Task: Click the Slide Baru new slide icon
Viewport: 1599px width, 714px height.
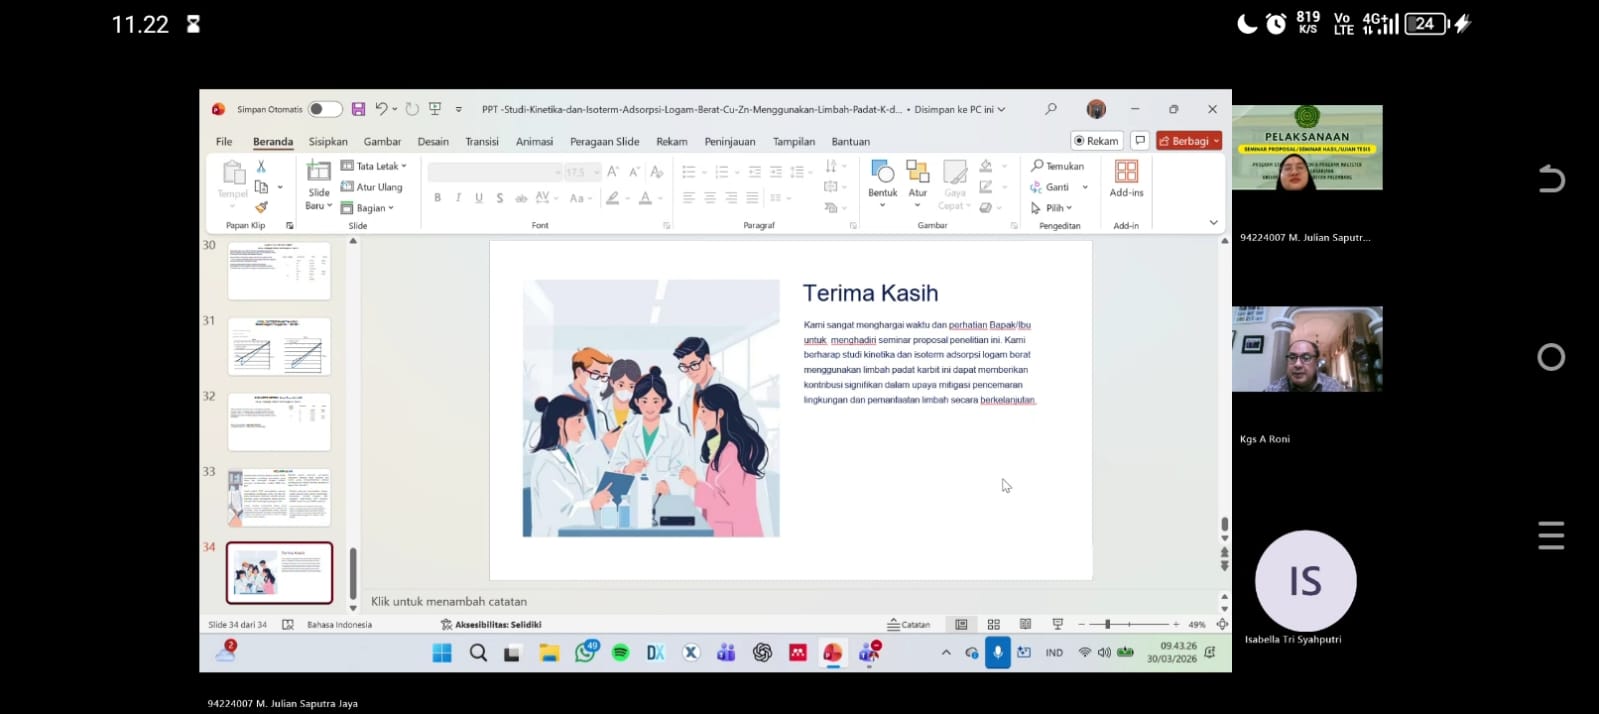Action: pos(318,172)
